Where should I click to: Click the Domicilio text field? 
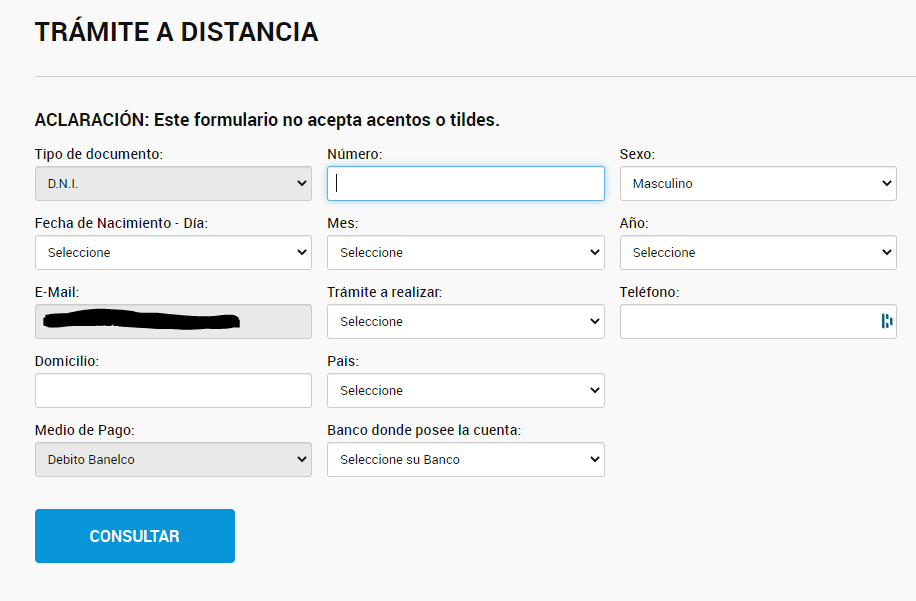pos(173,390)
